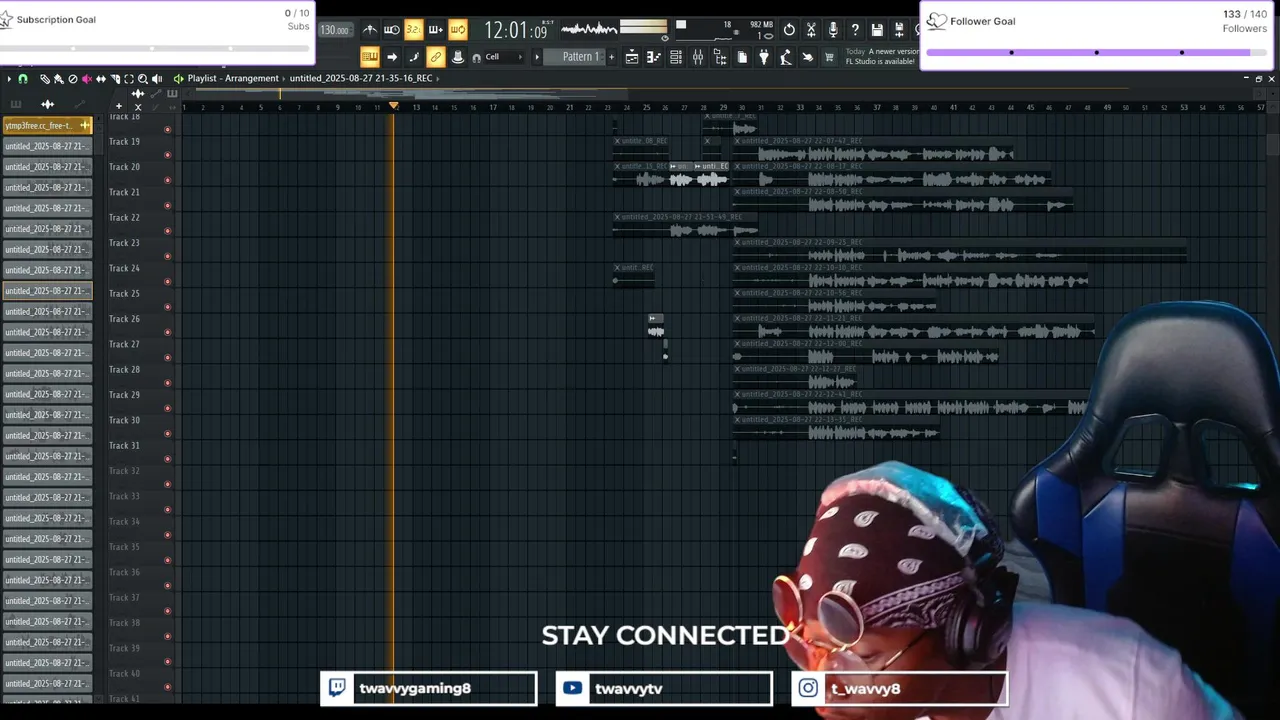Open the plugin picker plug icon

(x=764, y=57)
